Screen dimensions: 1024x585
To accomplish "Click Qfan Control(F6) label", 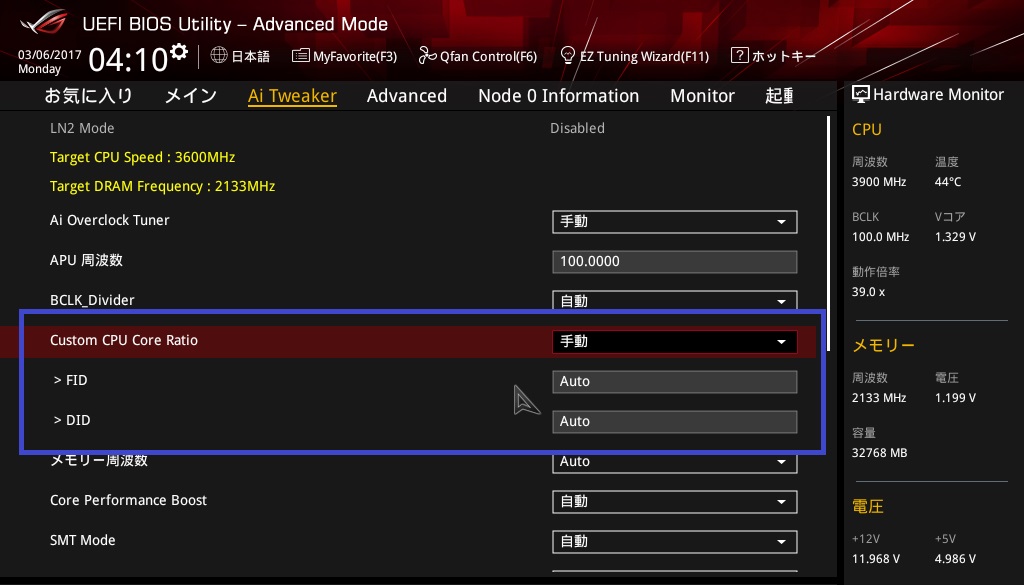I will click(488, 56).
